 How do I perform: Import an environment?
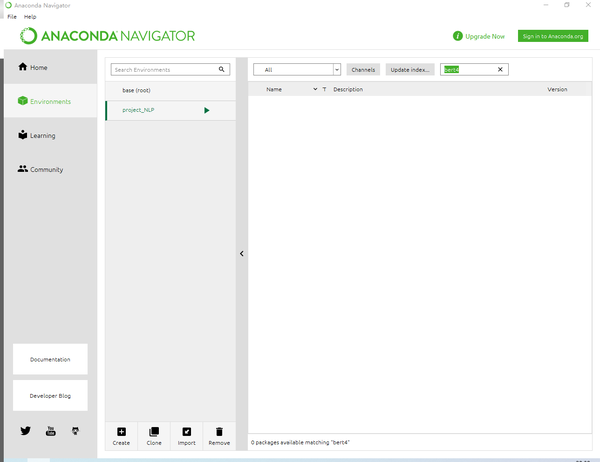(187, 436)
